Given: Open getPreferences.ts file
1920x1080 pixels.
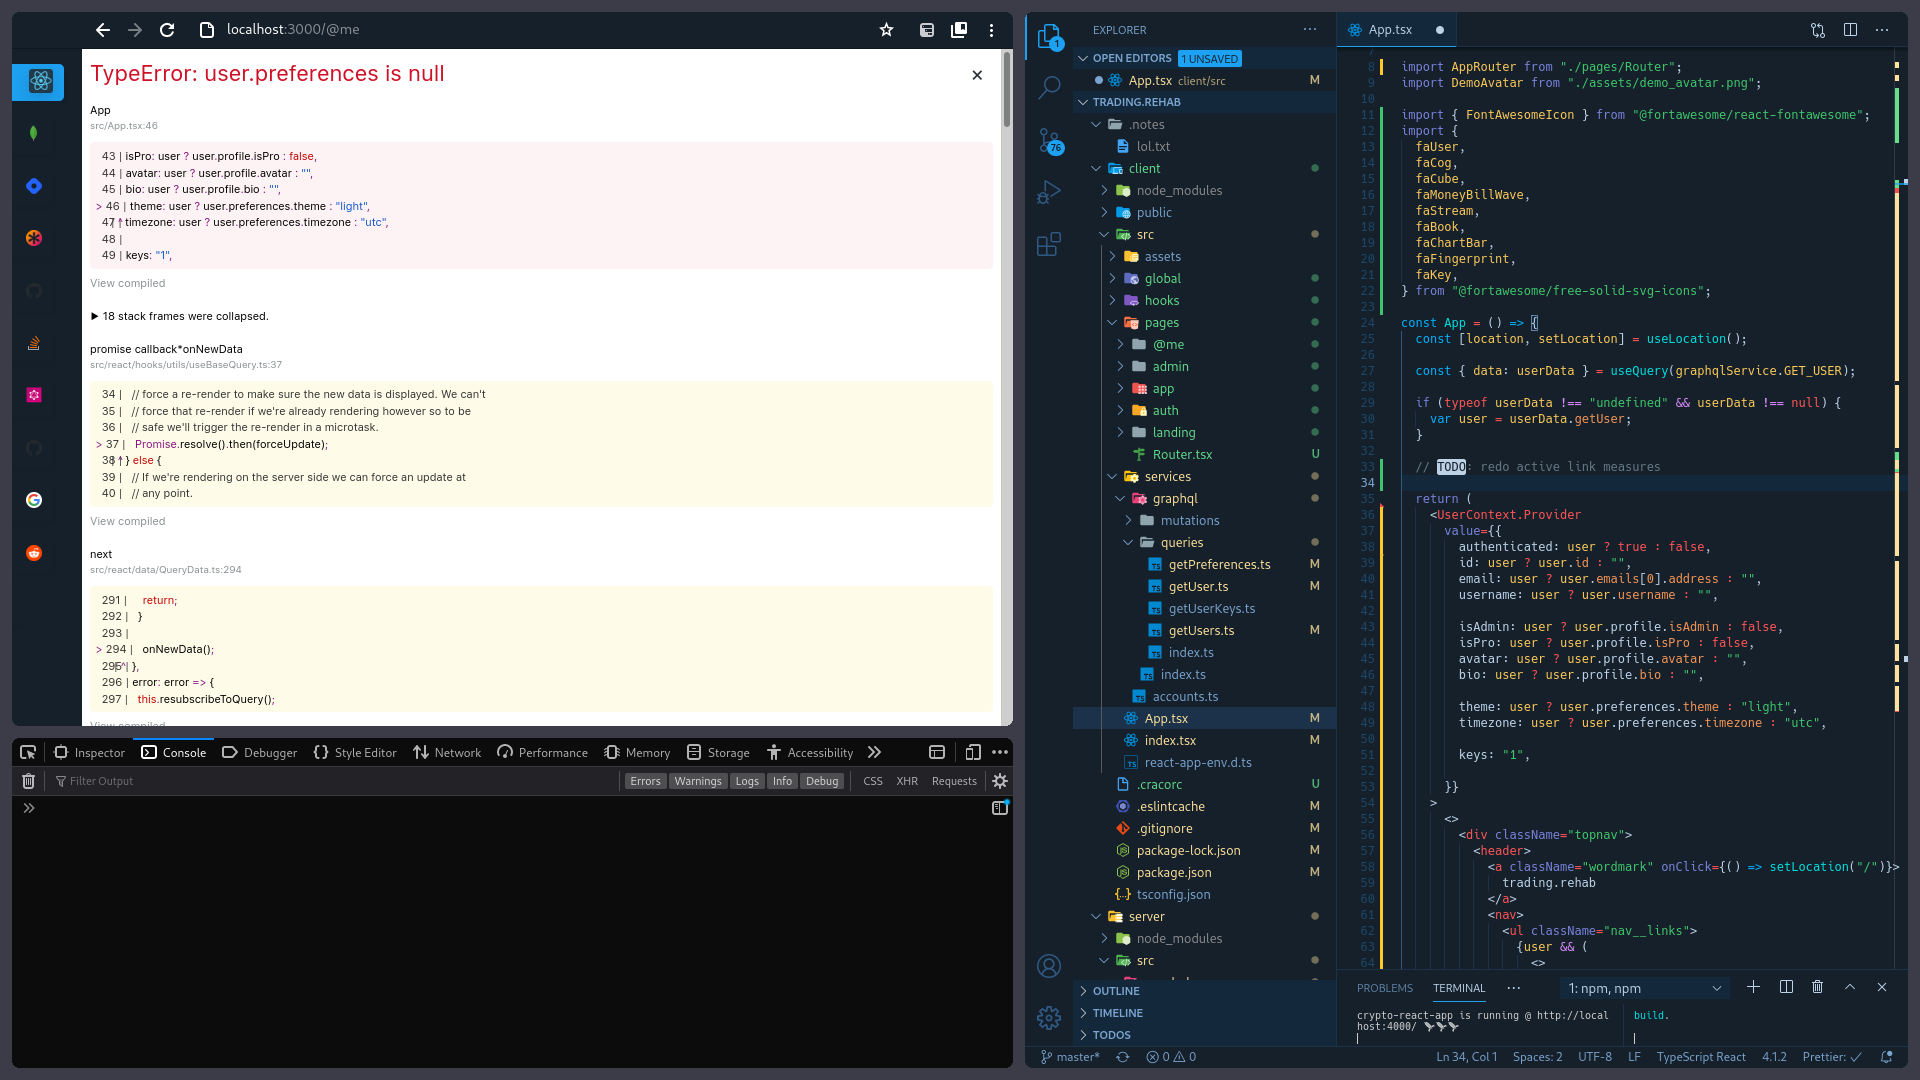Looking at the screenshot, I should [x=1219, y=565].
